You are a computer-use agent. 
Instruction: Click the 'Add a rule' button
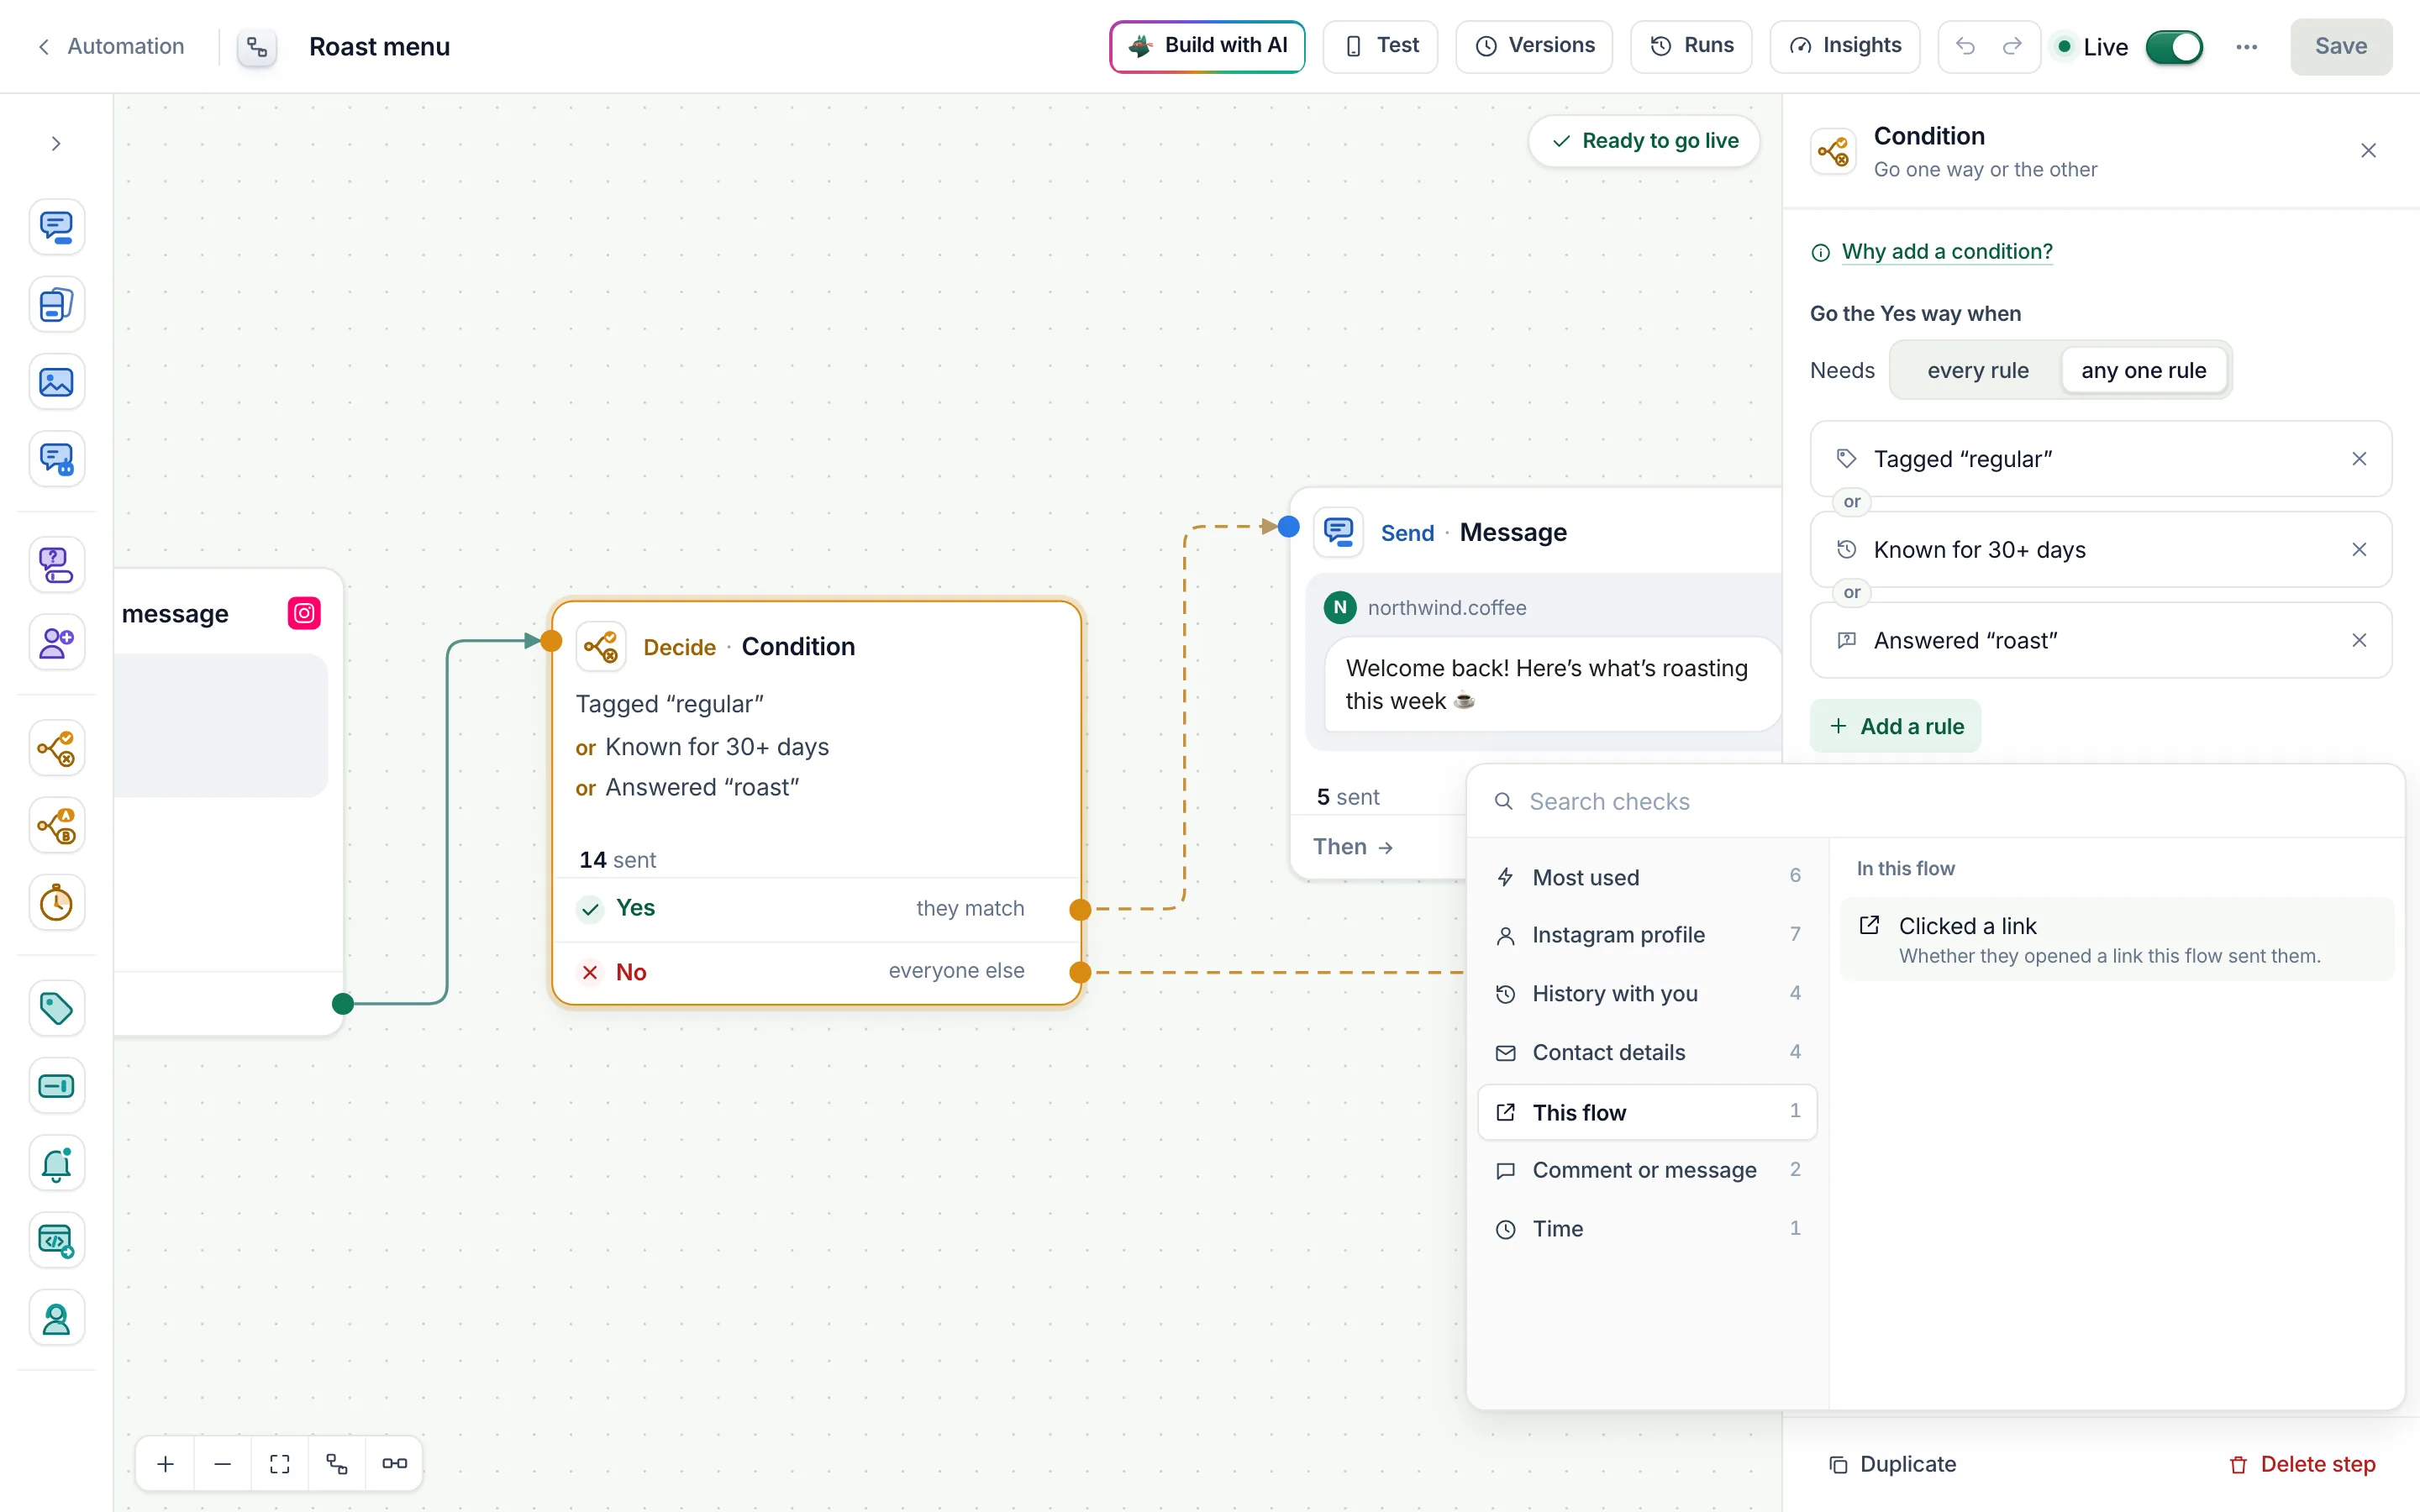click(x=1895, y=726)
